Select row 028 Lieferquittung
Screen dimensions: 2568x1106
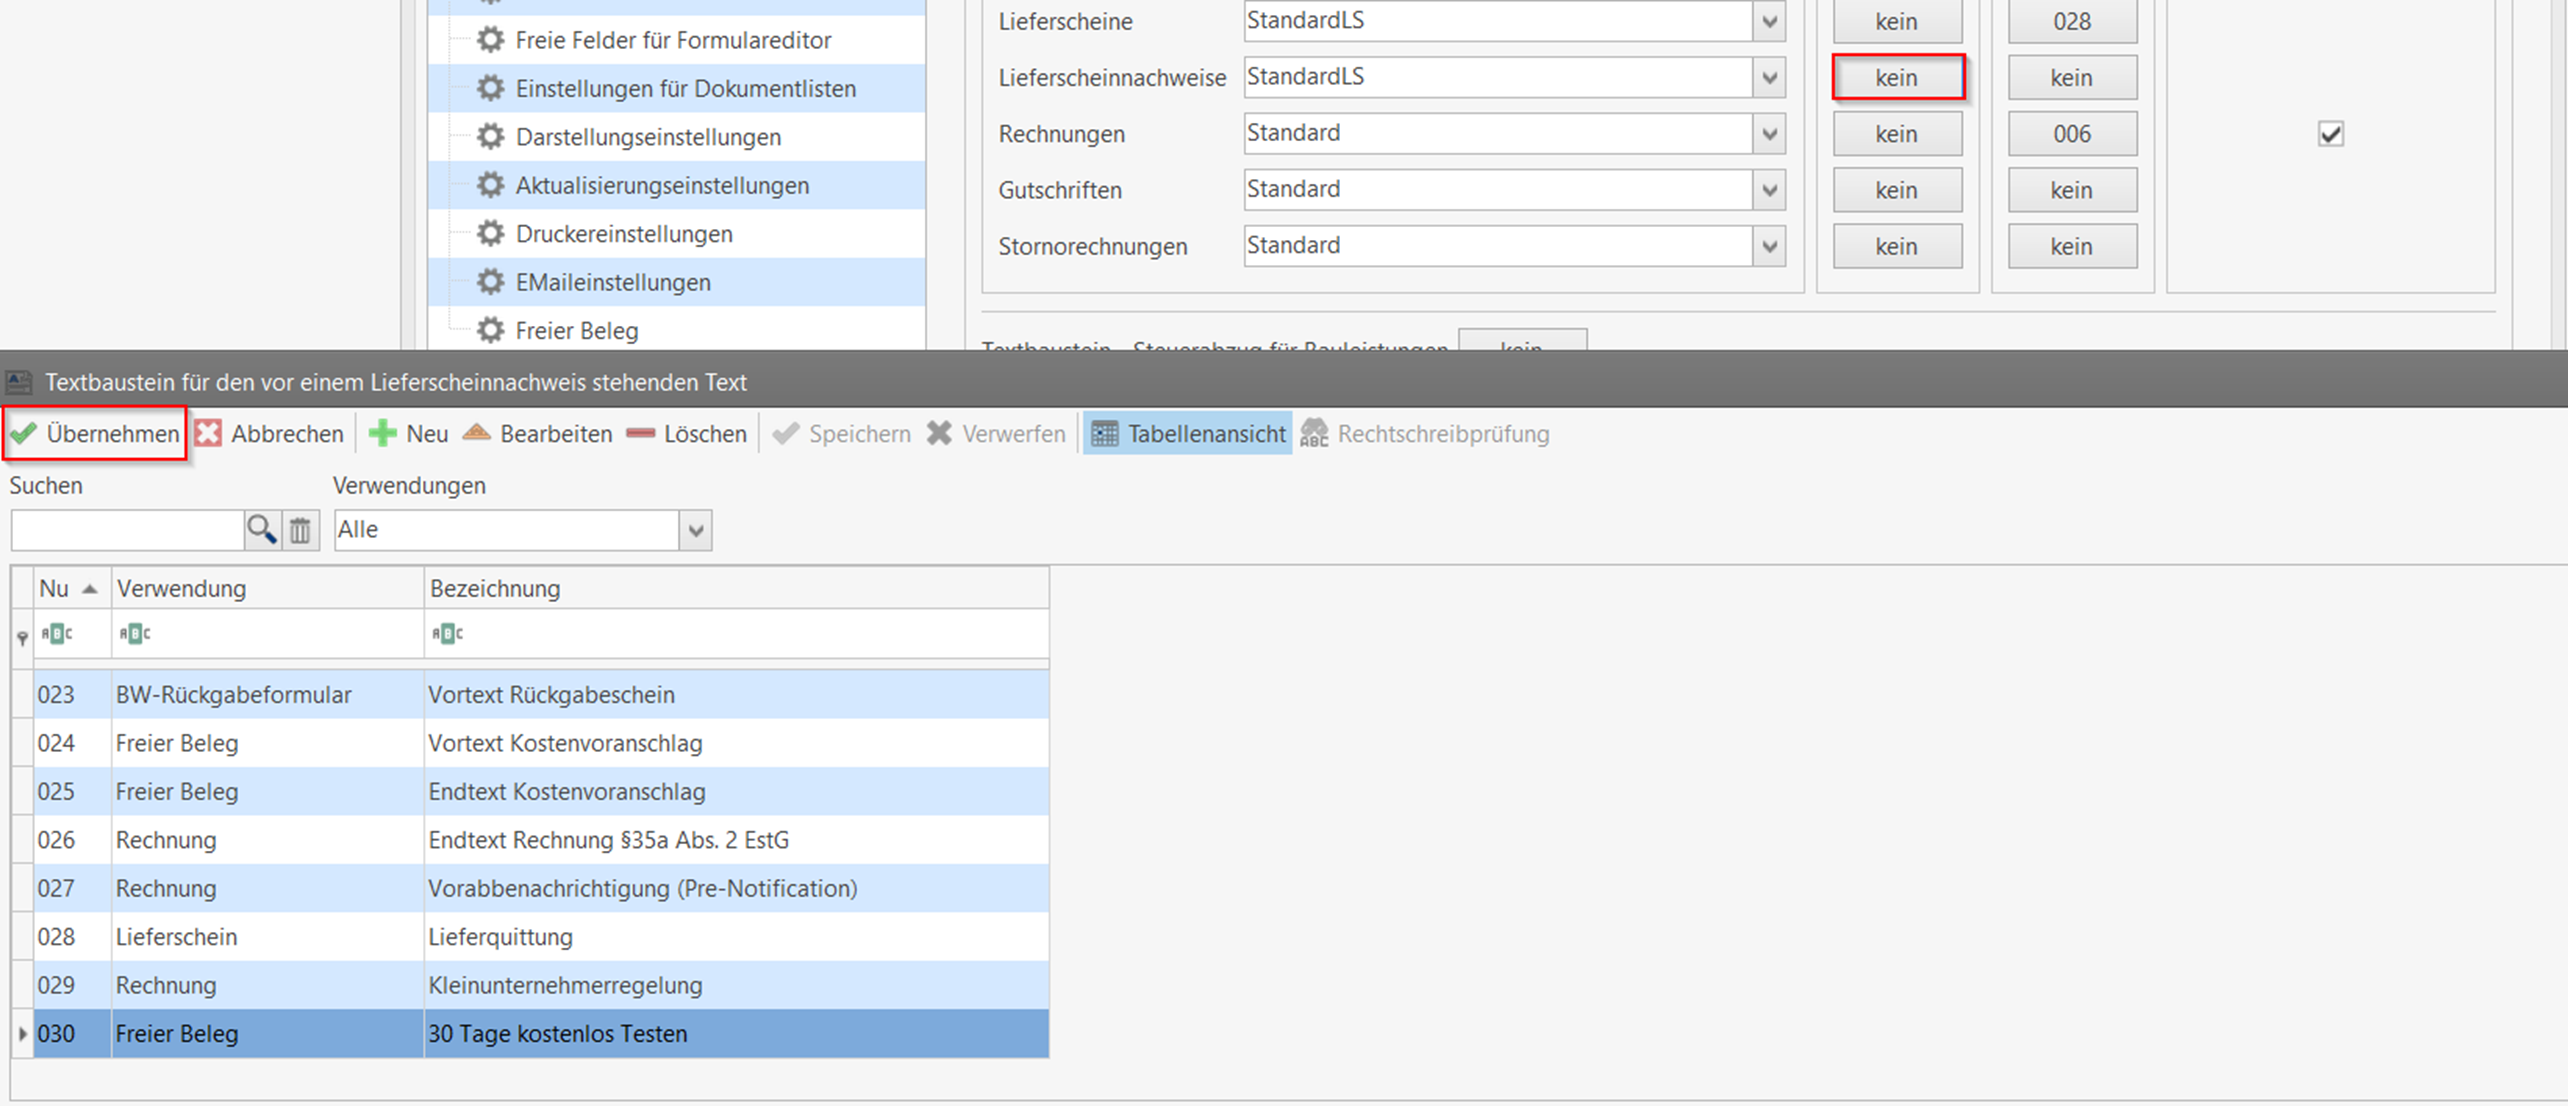[500, 937]
